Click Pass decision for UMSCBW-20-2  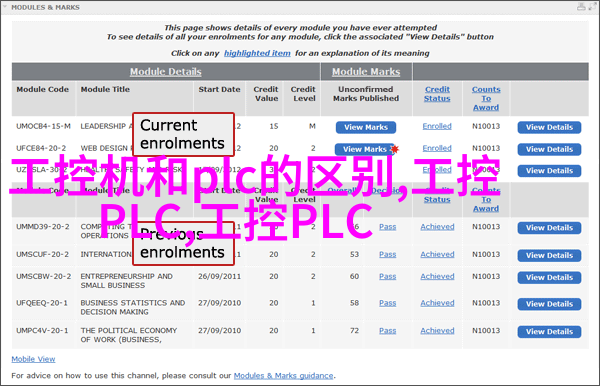388,276
